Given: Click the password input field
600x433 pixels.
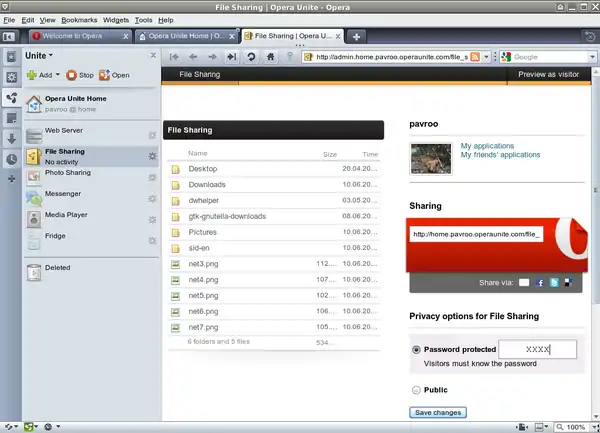Looking at the screenshot, I should (538, 350).
